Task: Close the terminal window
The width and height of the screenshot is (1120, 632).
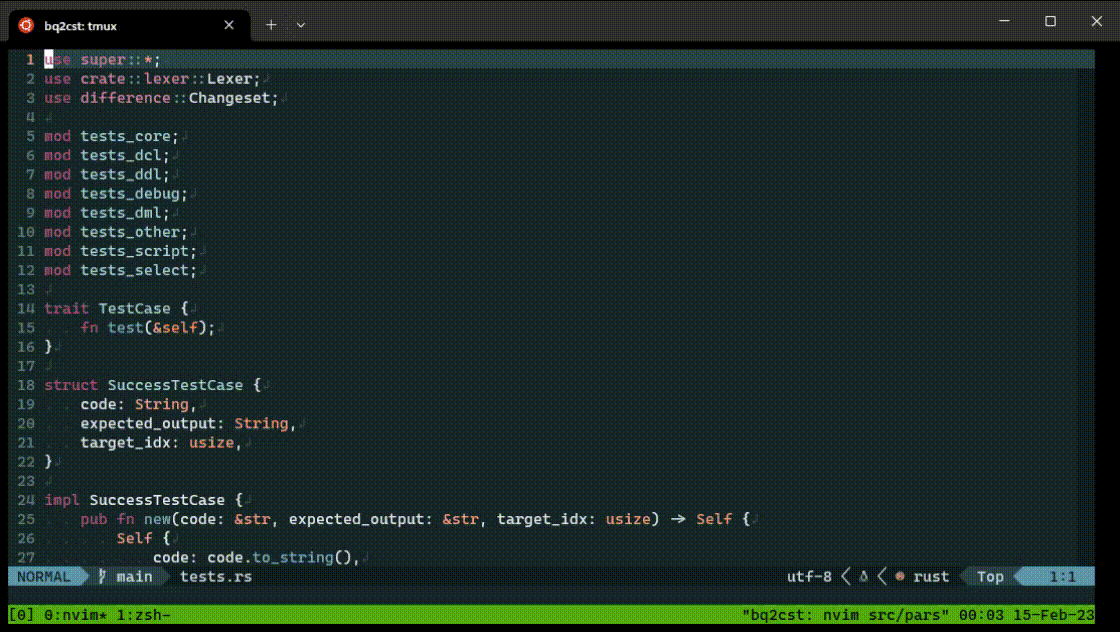Action: tap(1096, 21)
